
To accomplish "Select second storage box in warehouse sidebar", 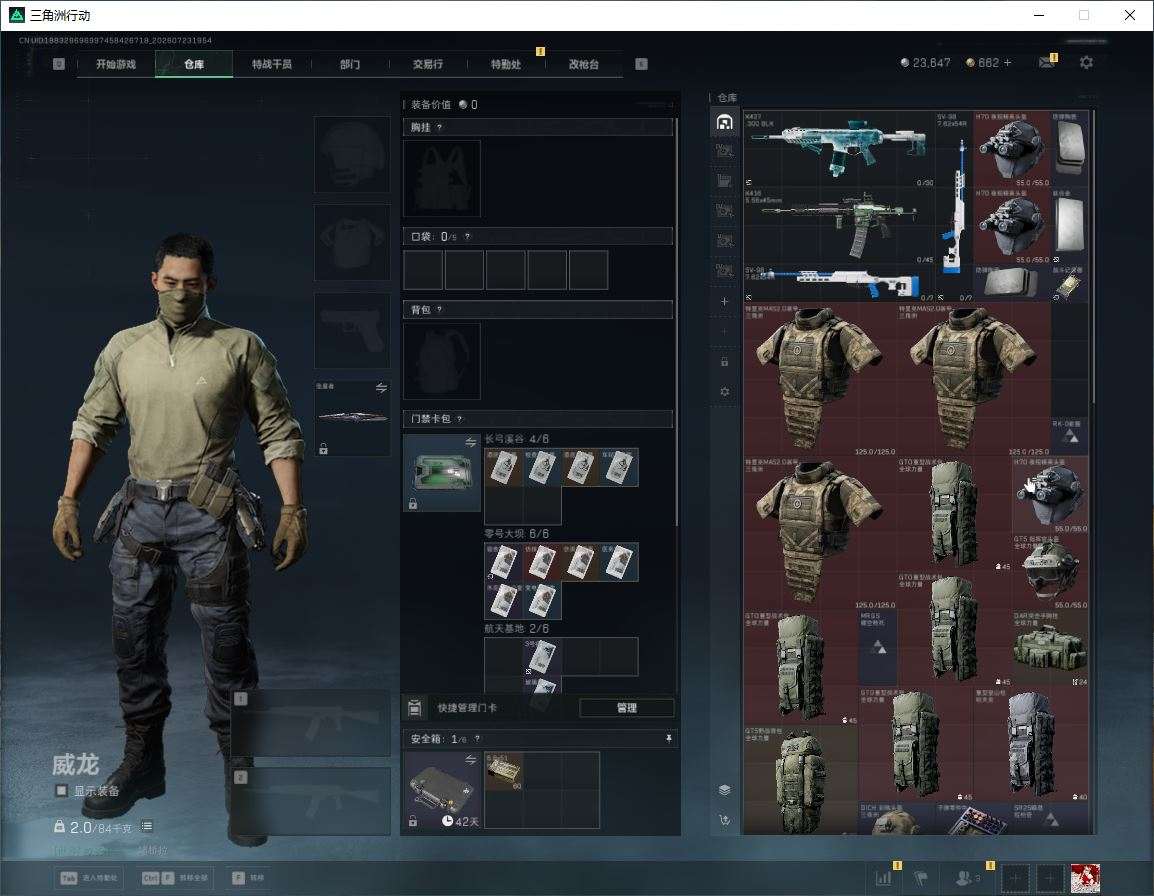I will pyautogui.click(x=724, y=152).
